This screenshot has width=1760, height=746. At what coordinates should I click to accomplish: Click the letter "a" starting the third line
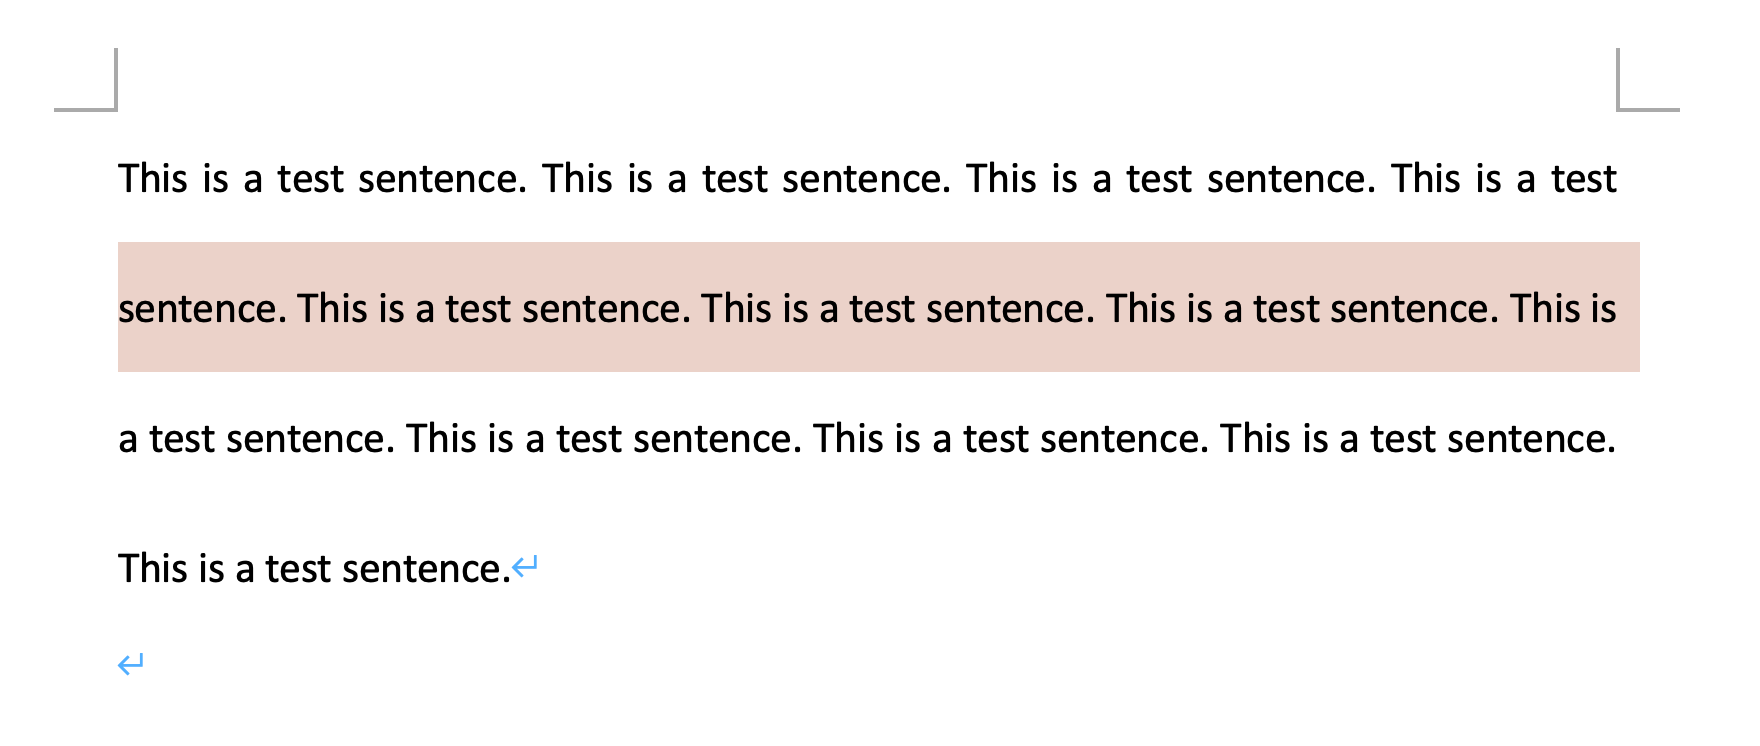(128, 439)
